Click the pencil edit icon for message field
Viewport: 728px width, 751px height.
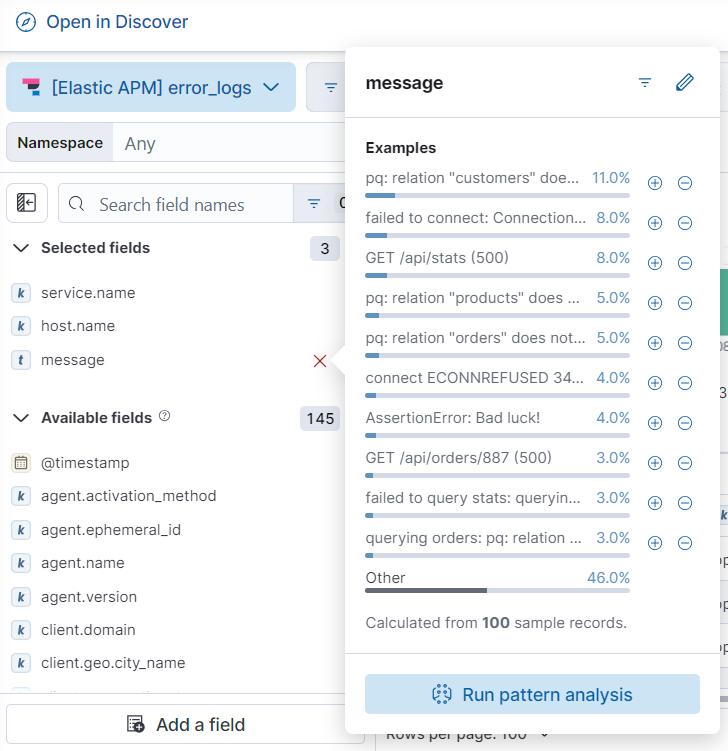[x=685, y=83]
